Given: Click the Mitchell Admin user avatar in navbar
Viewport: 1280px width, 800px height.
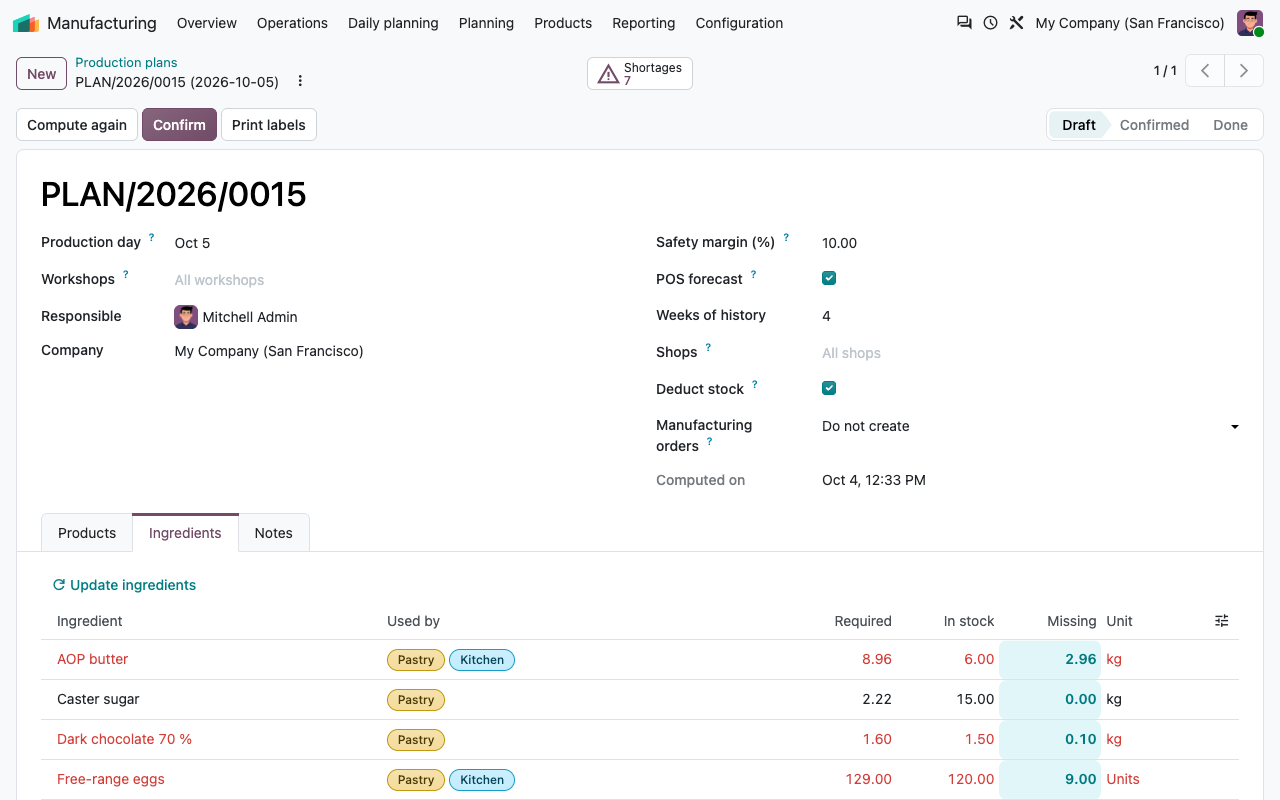Looking at the screenshot, I should tap(1250, 23).
